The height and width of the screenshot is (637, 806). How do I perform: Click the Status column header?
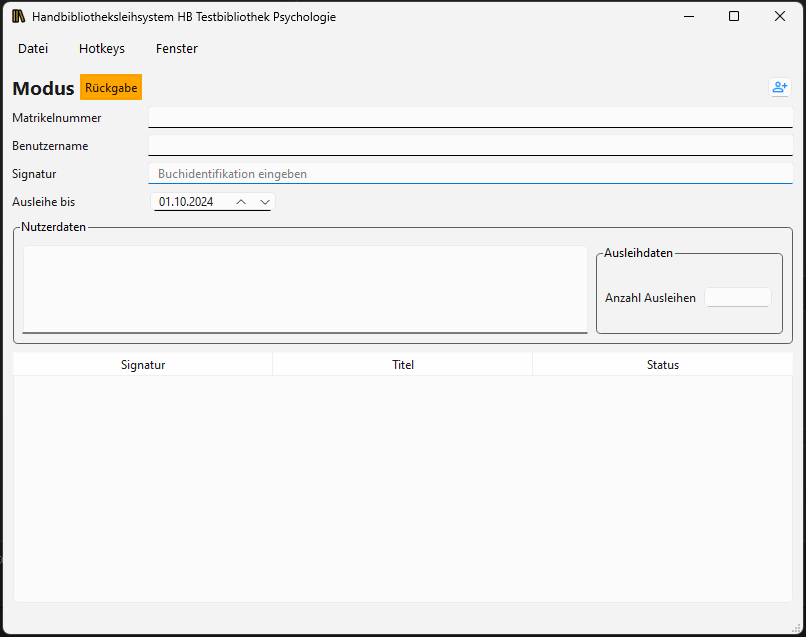pyautogui.click(x=662, y=365)
